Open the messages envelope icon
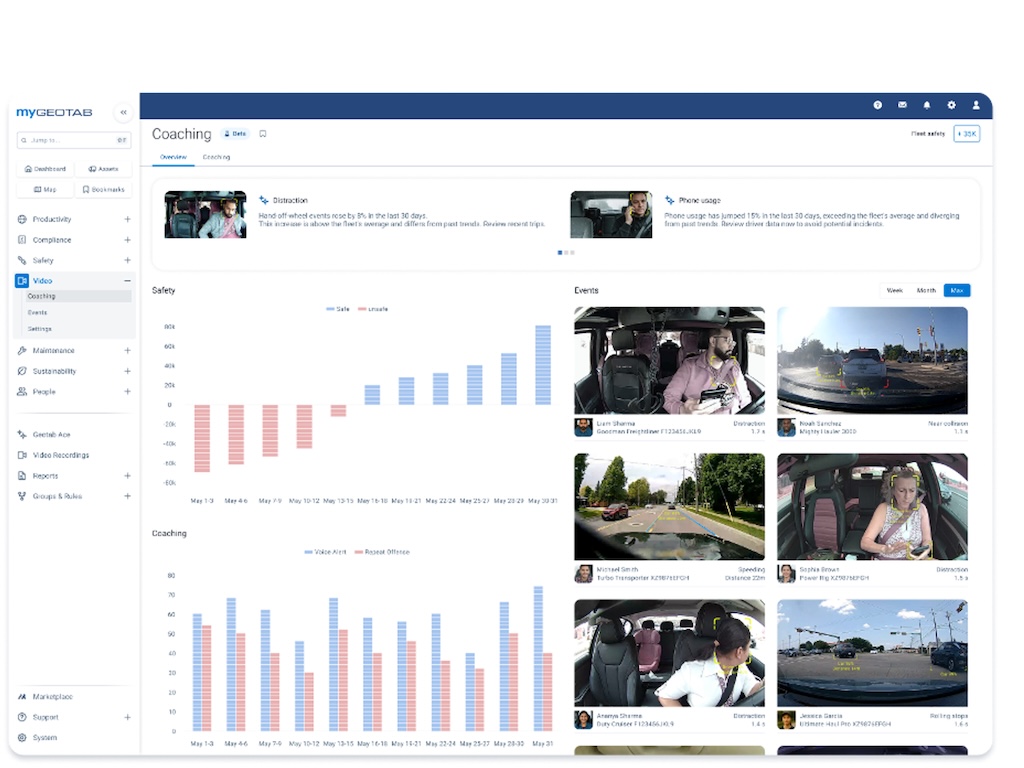Image resolution: width=1024 pixels, height=768 pixels. (903, 104)
